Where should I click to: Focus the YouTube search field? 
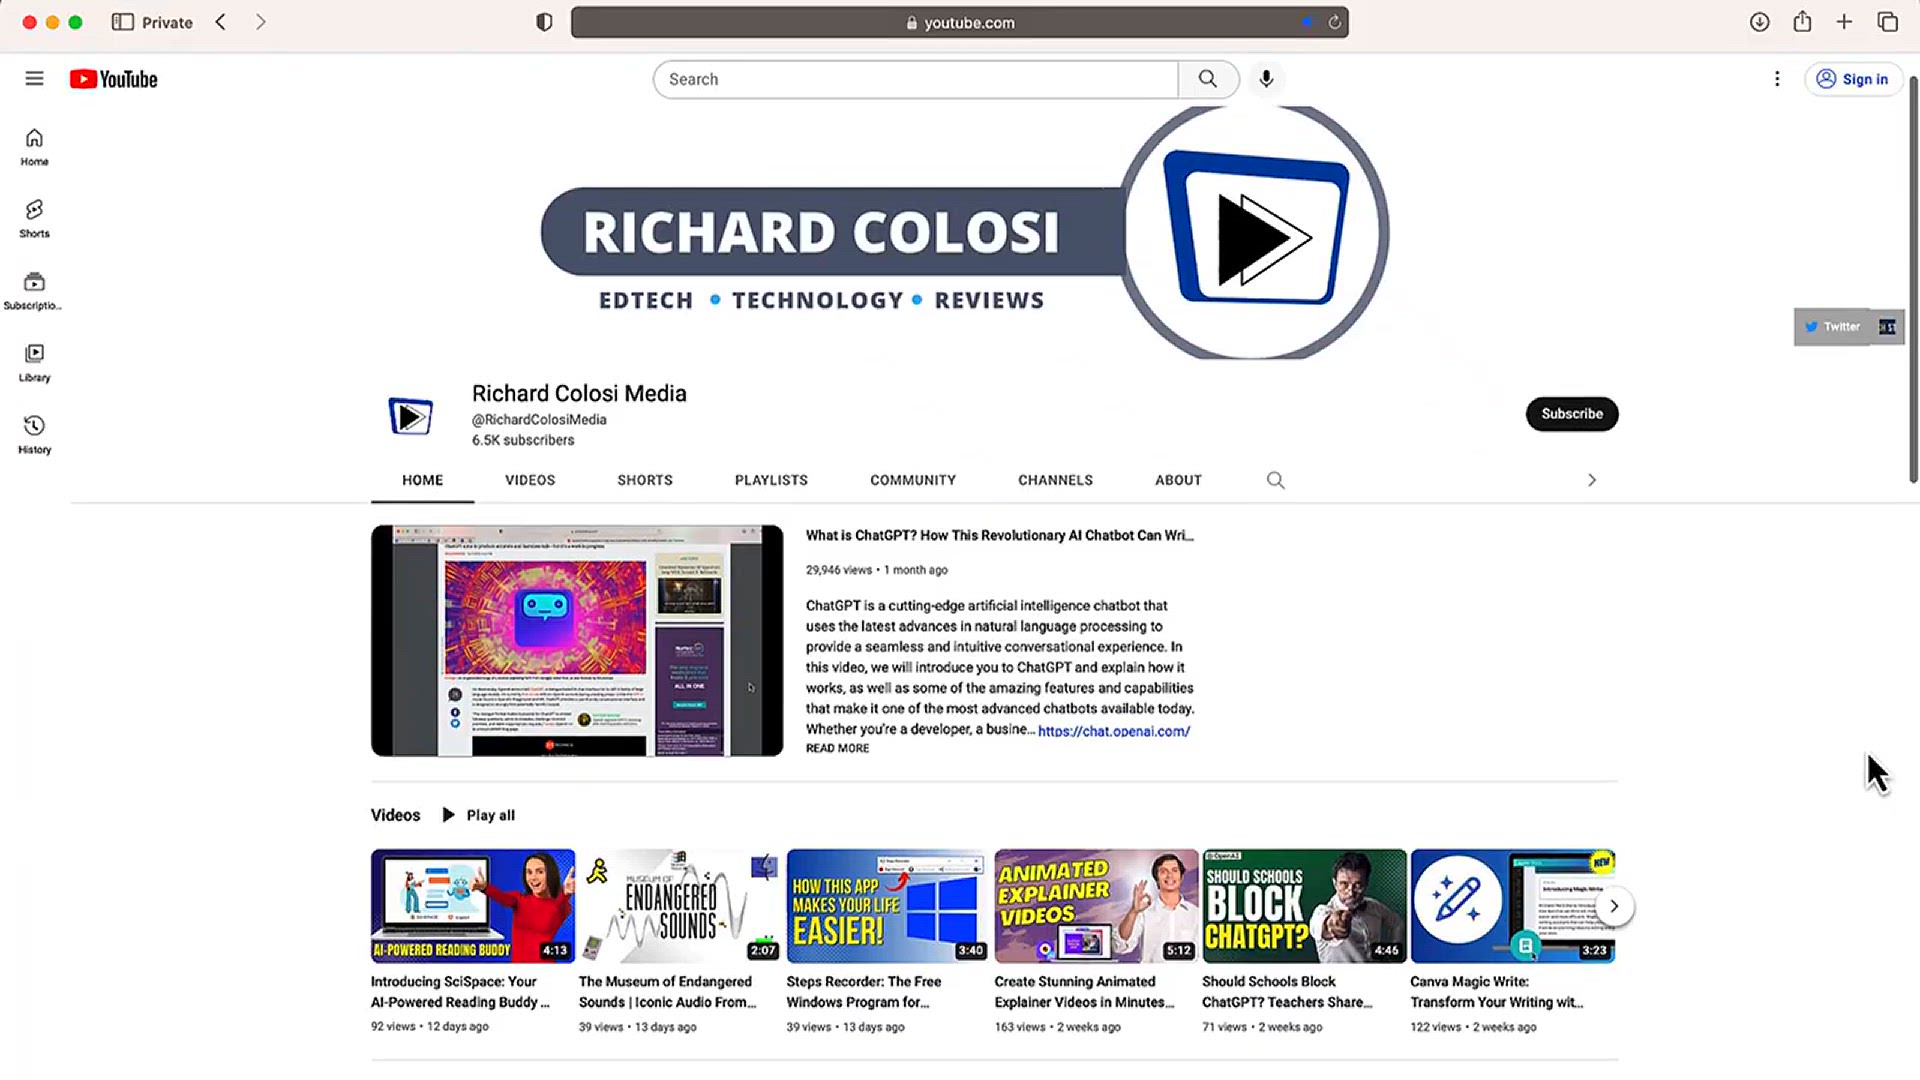tap(915, 79)
